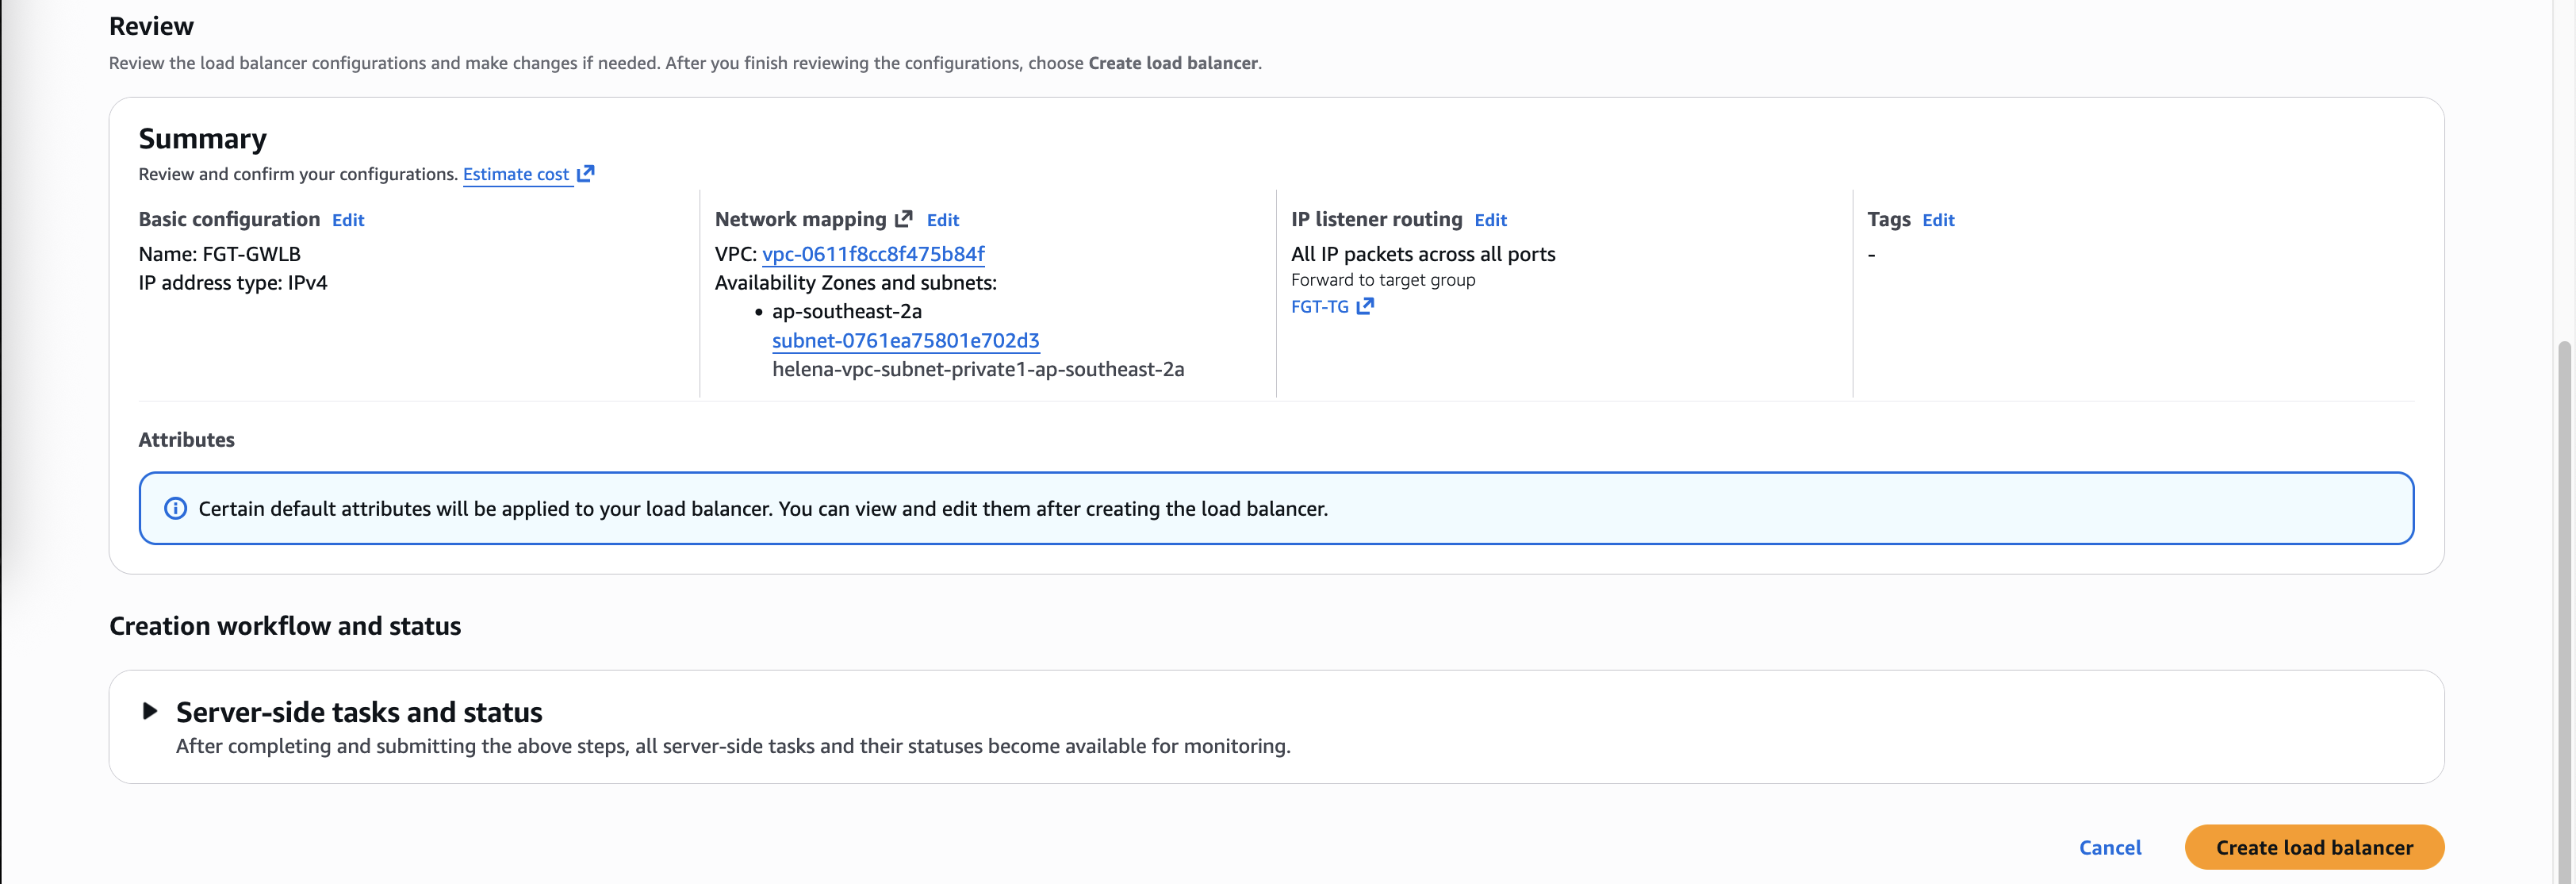The width and height of the screenshot is (2576, 884).
Task: Click the Estimate cost external link icon
Action: [x=586, y=173]
